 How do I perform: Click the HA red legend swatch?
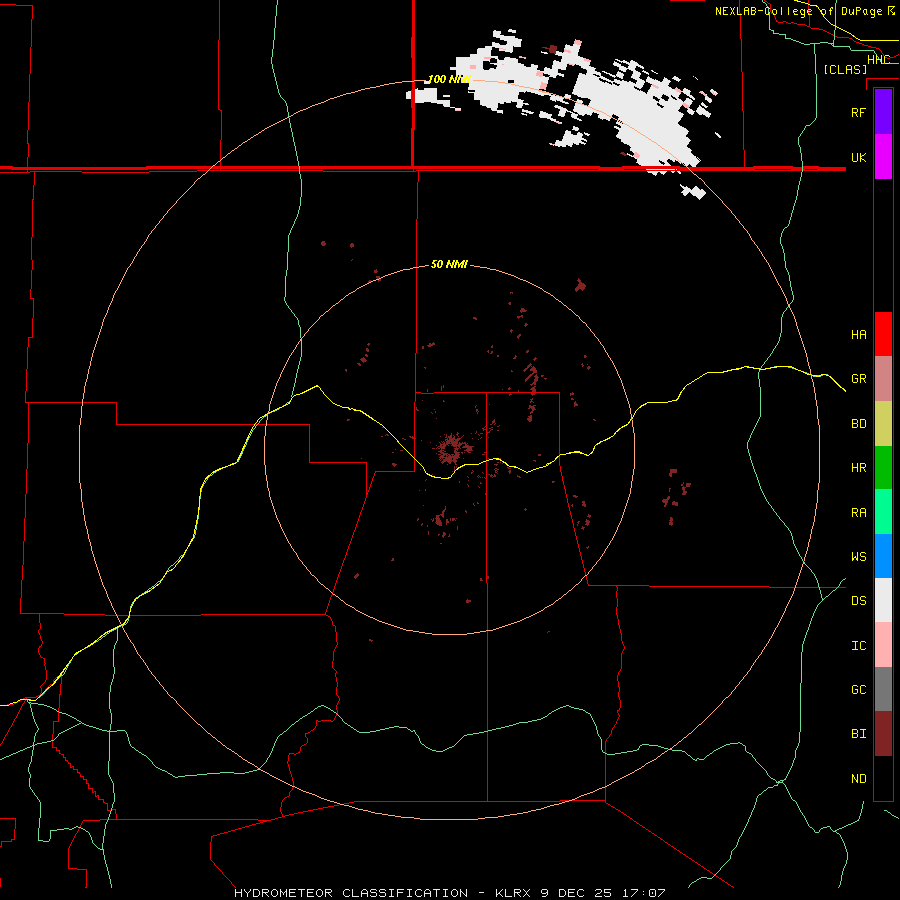point(883,334)
